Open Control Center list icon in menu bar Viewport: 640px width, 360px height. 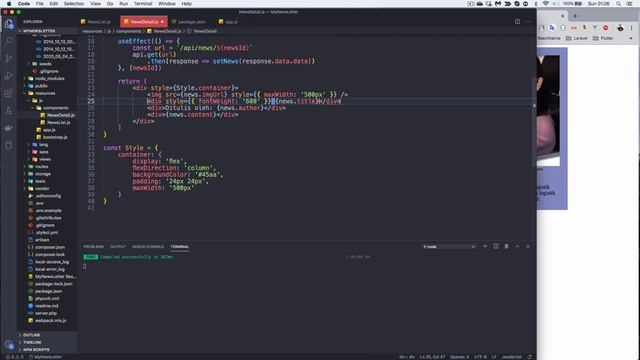click(629, 4)
